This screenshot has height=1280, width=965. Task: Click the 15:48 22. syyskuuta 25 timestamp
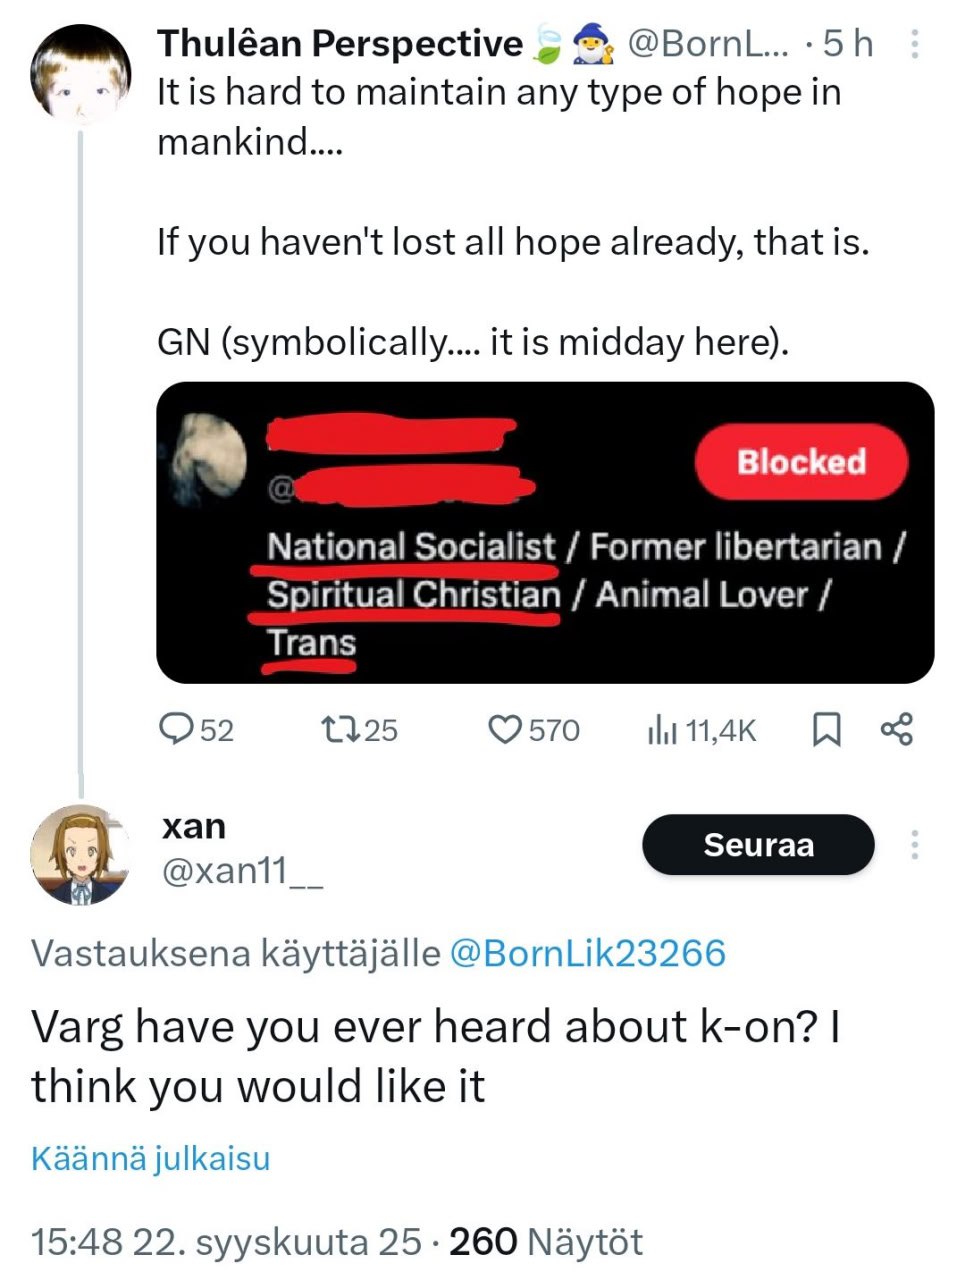coord(226,1242)
